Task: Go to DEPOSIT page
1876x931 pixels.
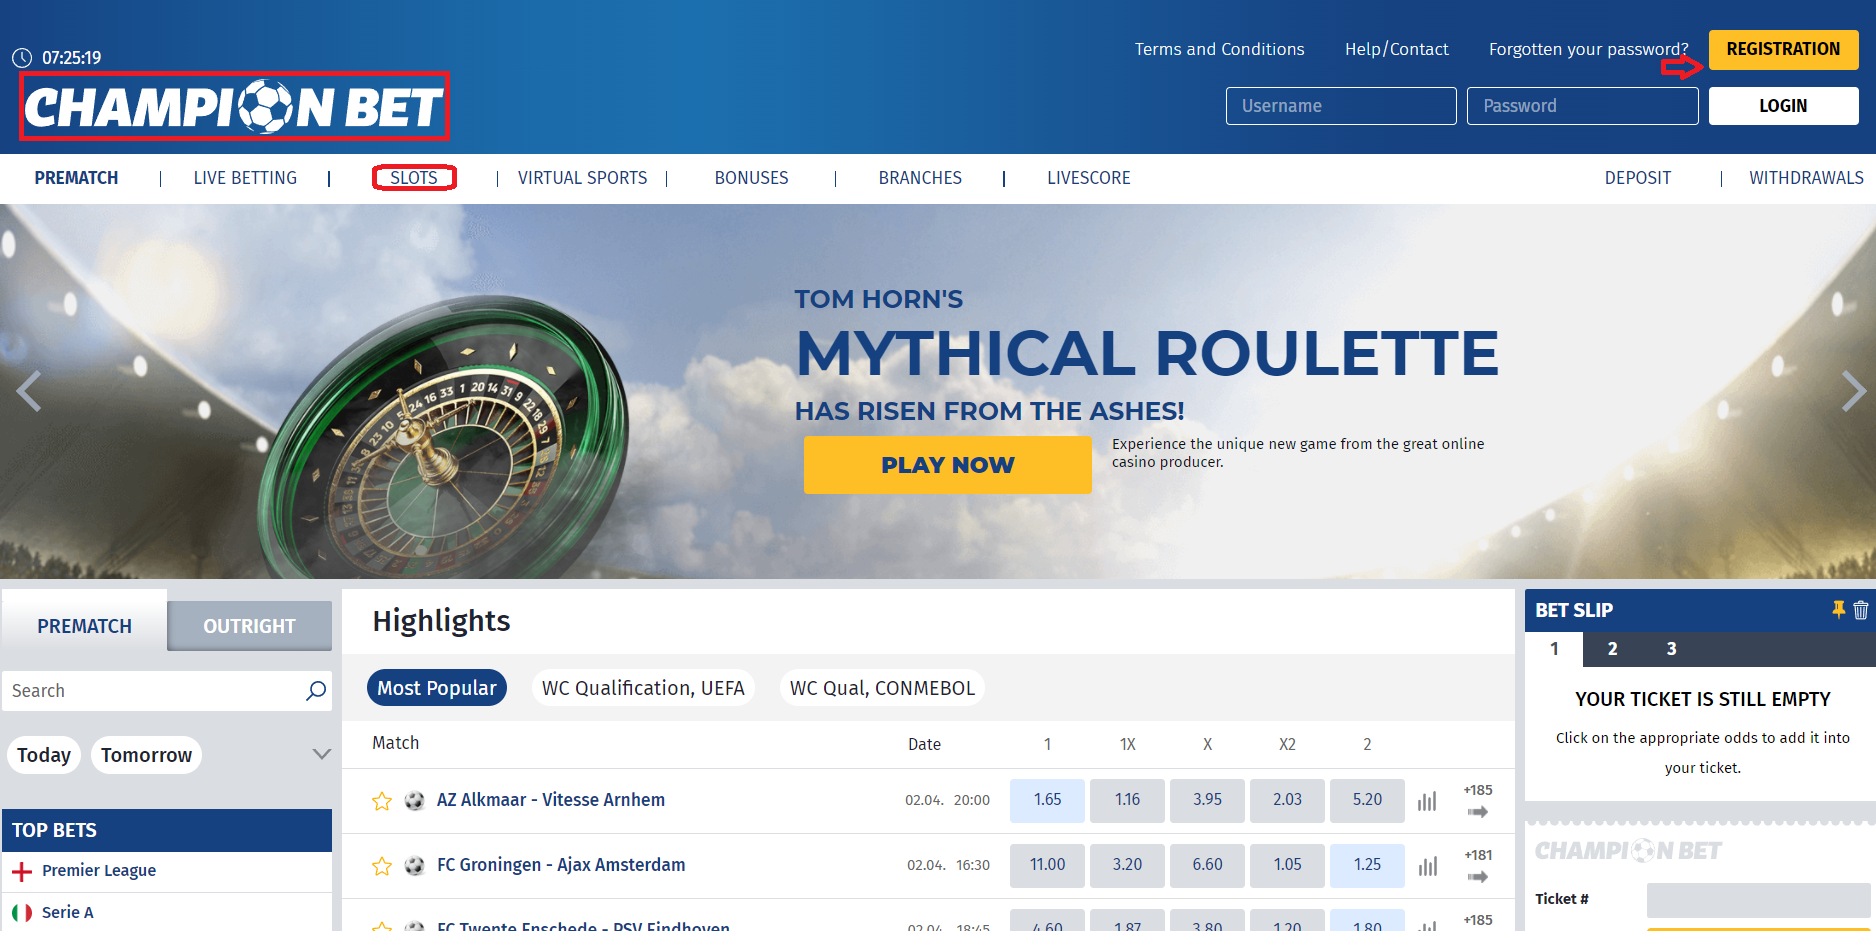Action: point(1638,178)
